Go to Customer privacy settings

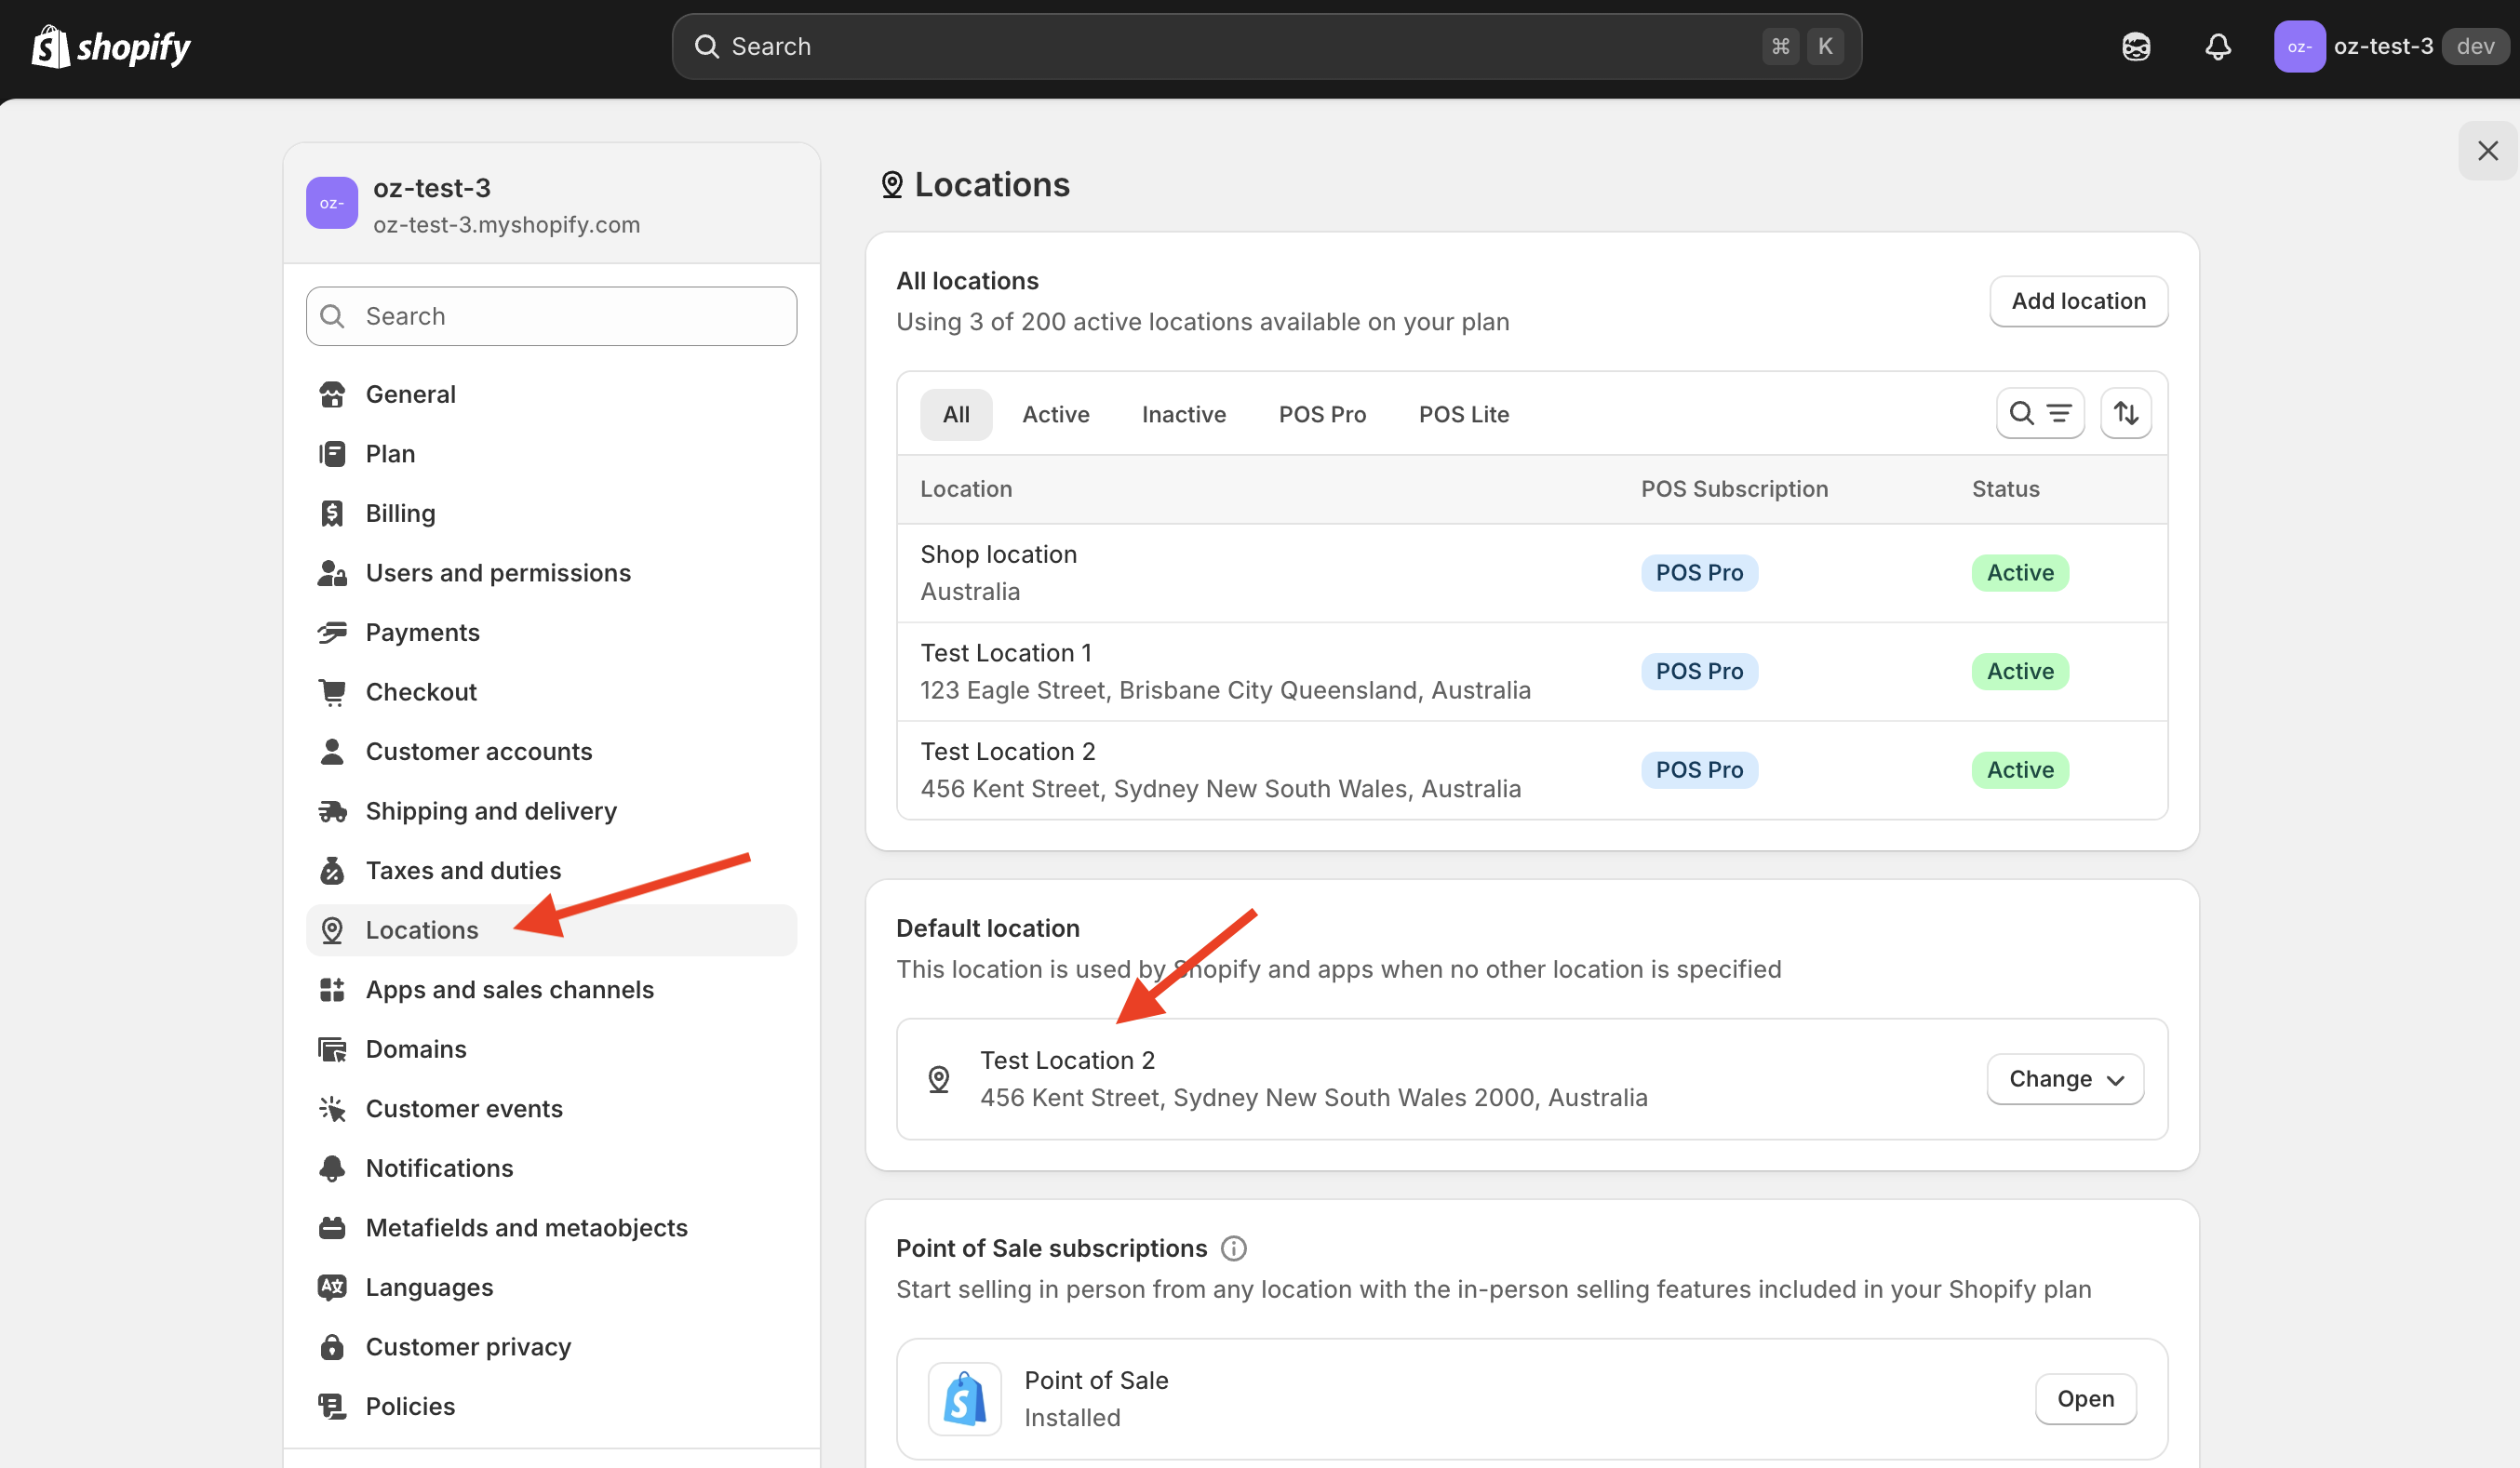[x=467, y=1346]
